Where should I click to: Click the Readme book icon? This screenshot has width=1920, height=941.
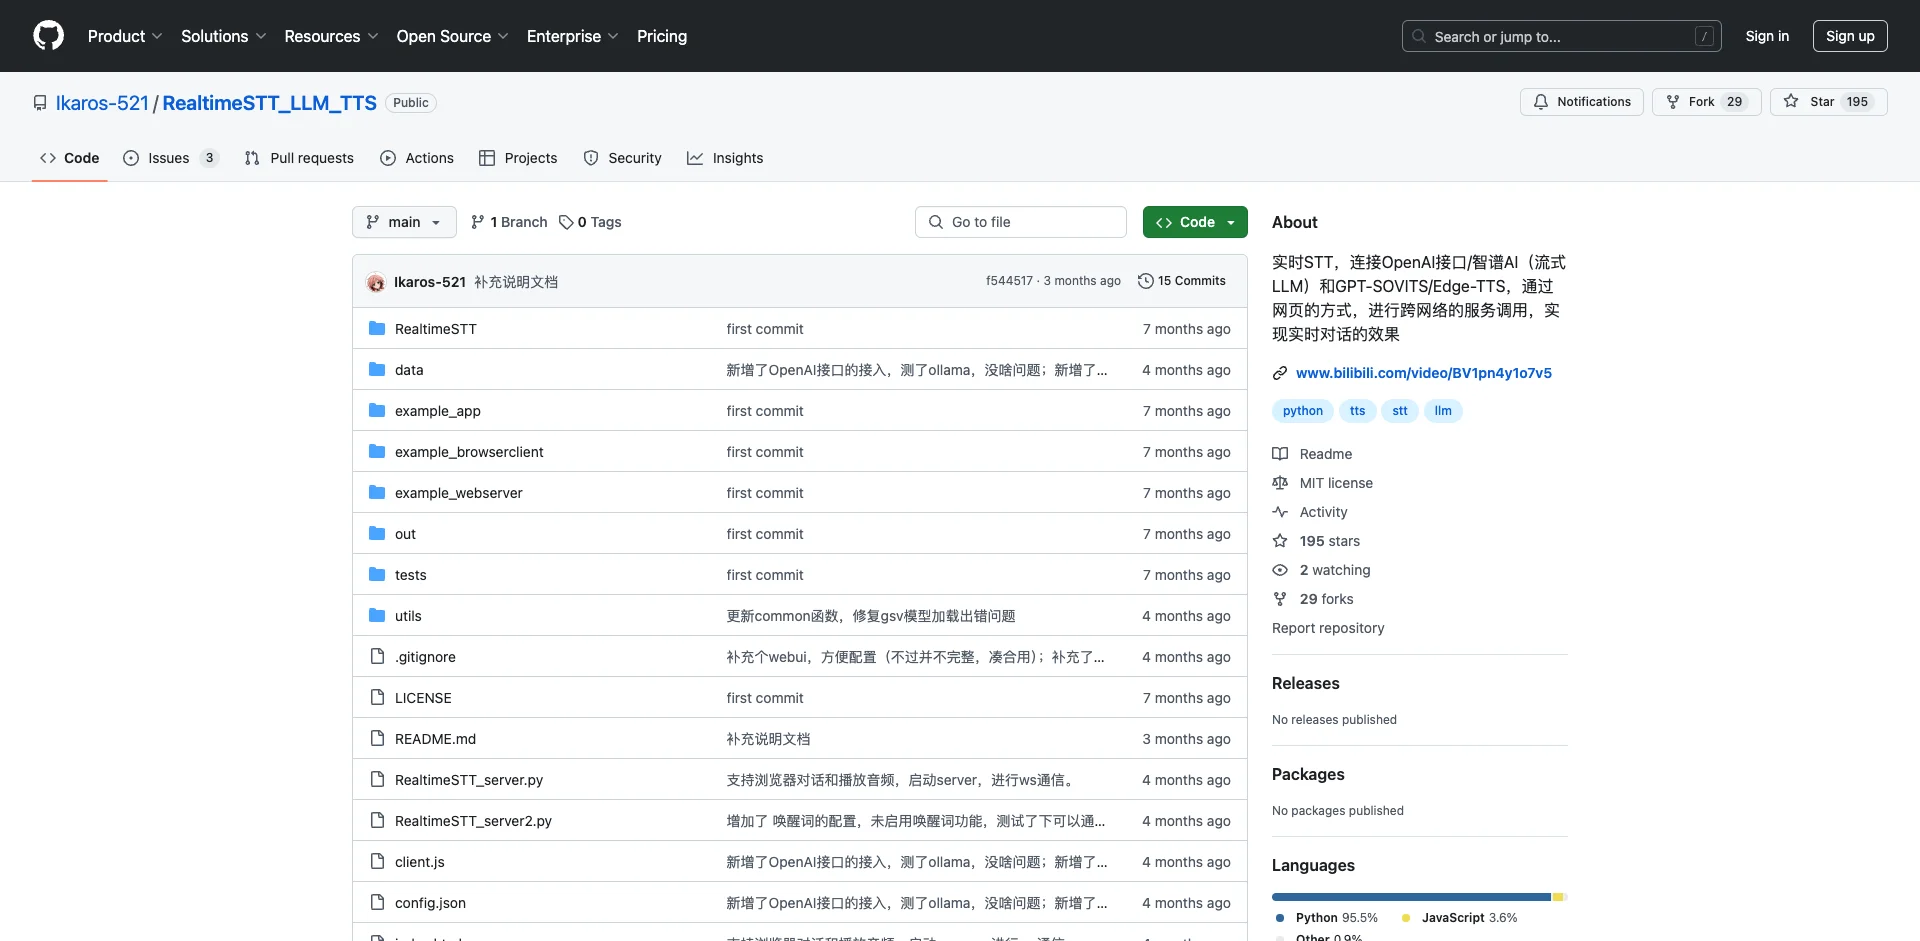(x=1280, y=454)
